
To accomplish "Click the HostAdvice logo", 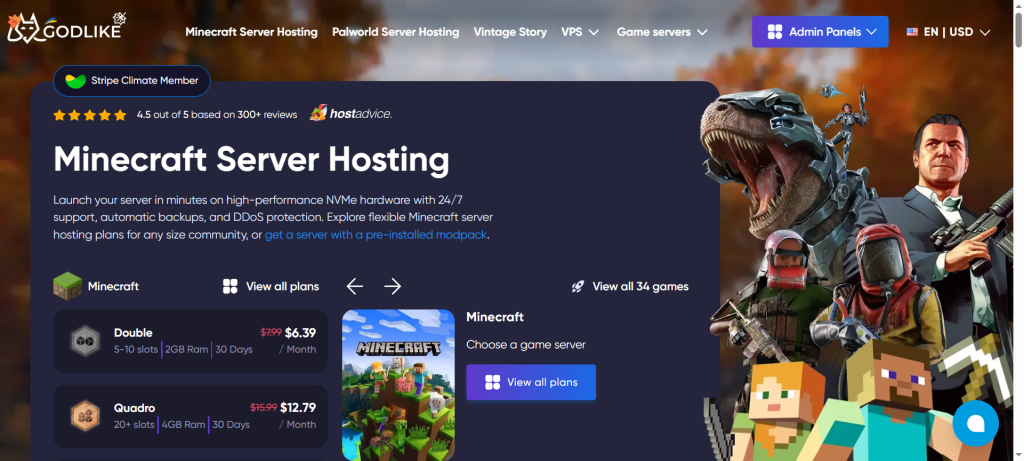I will coord(350,114).
